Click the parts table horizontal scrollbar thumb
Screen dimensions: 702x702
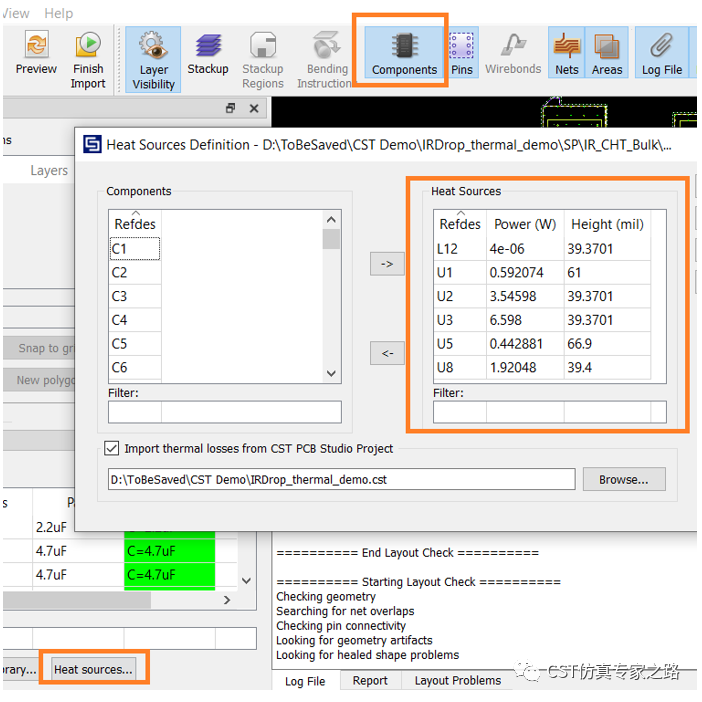point(77,600)
